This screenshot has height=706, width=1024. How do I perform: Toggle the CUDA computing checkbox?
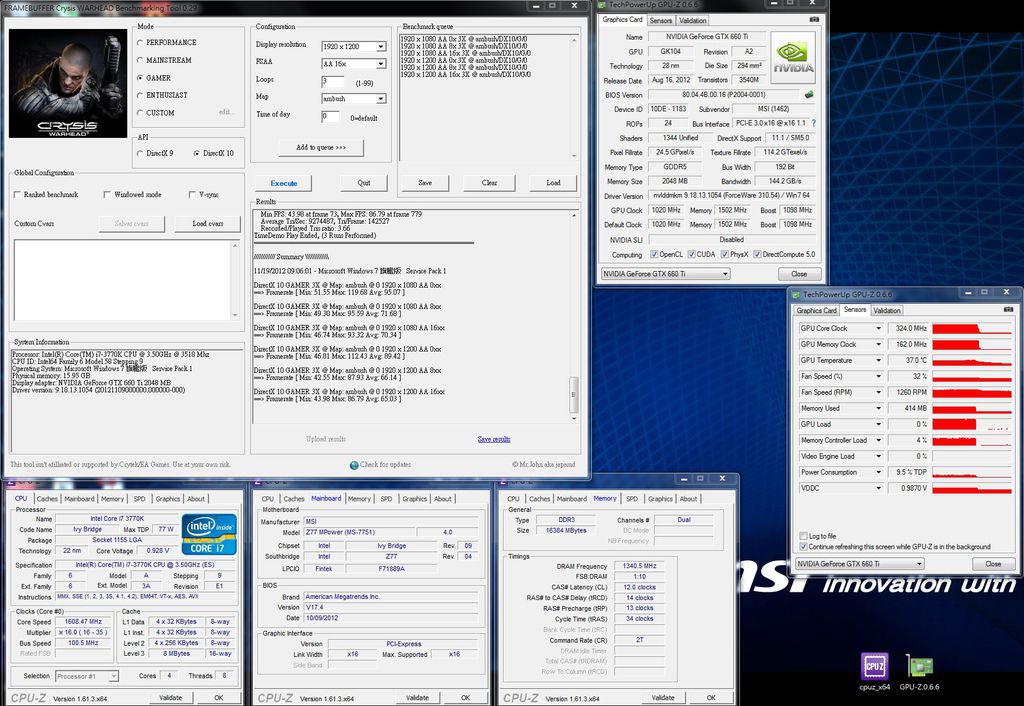click(x=692, y=255)
